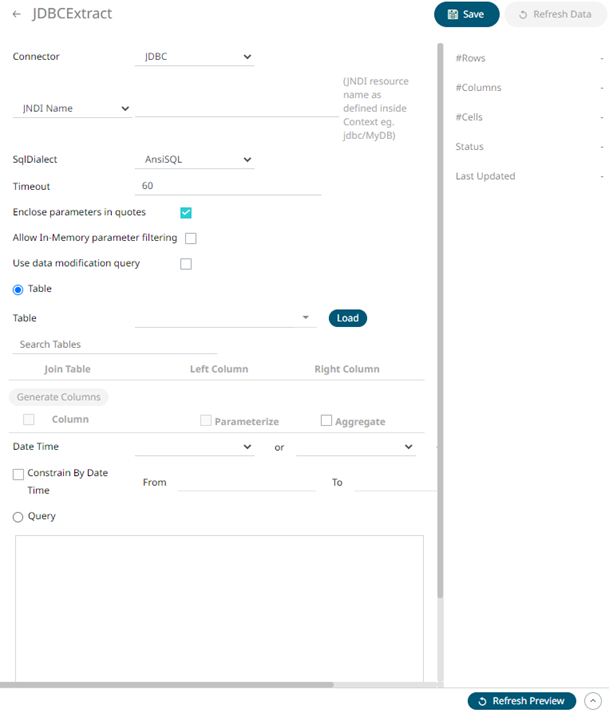Click the Refresh Preview button
609x713 pixels.
click(522, 701)
